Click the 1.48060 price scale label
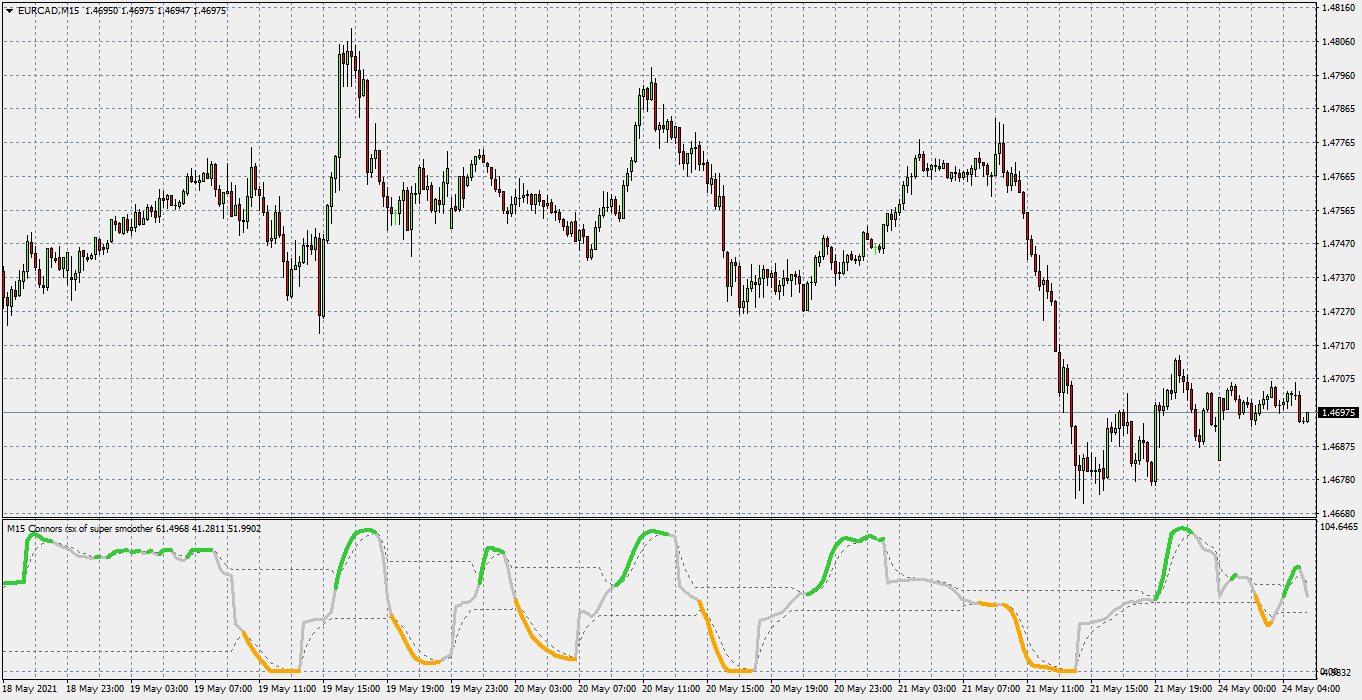 tap(1338, 42)
